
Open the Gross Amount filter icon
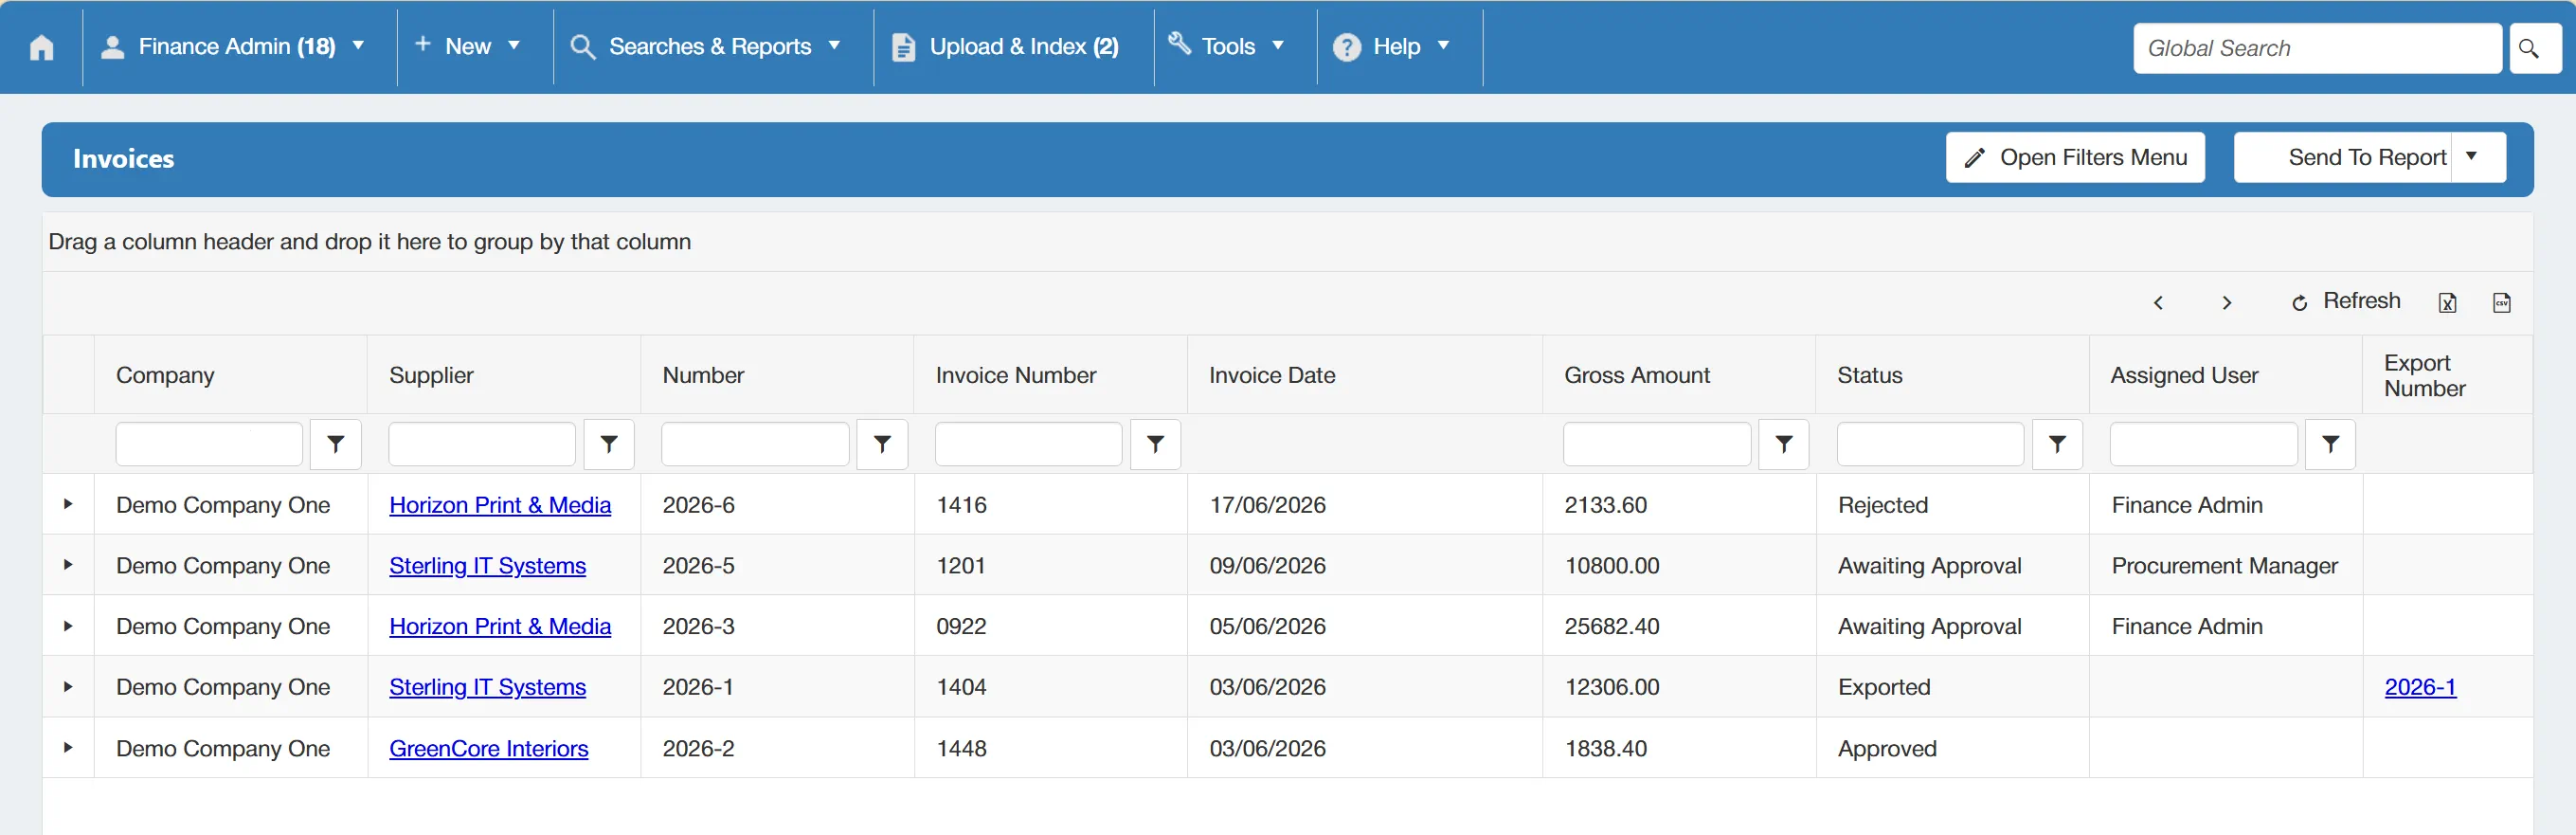click(x=1783, y=444)
